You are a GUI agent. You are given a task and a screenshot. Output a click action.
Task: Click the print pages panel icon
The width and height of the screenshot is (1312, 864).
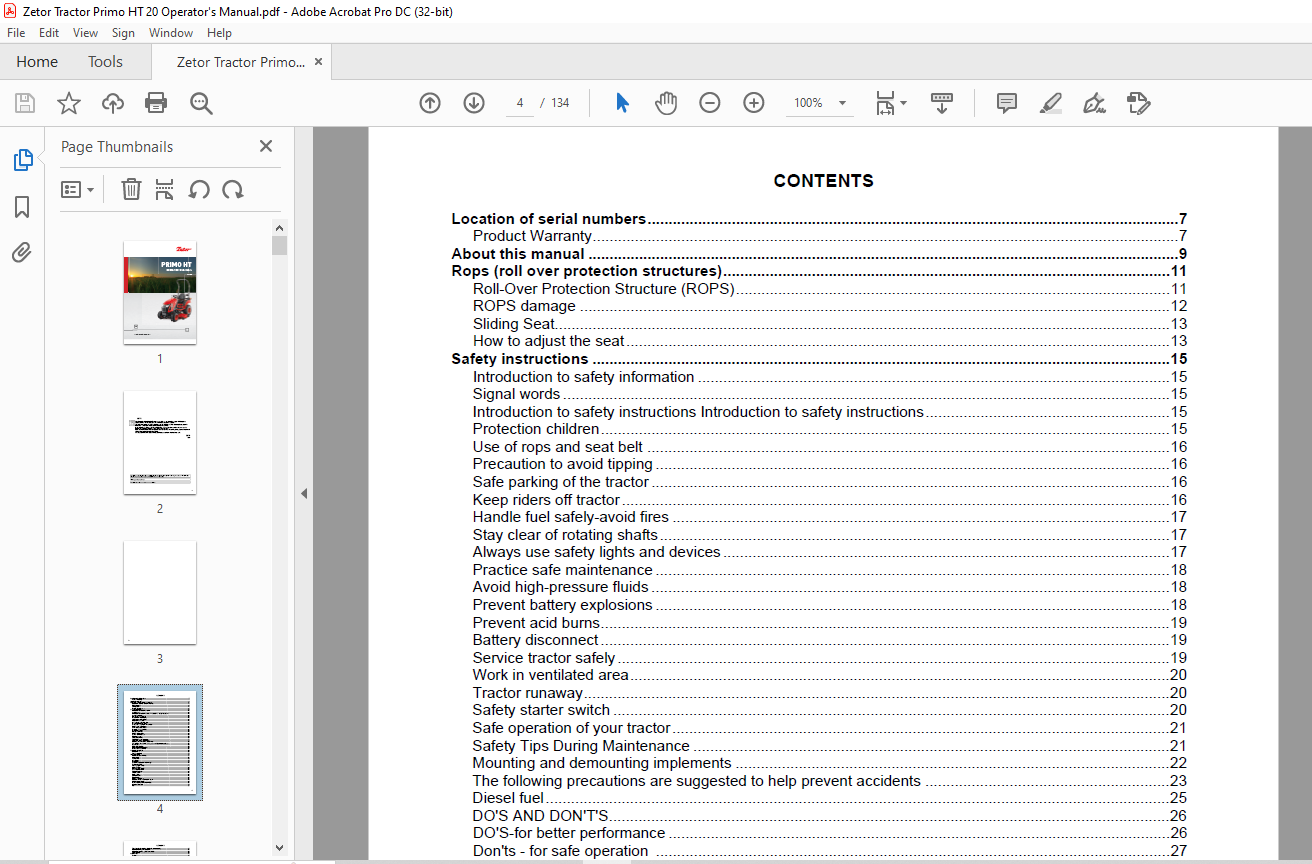coord(165,189)
